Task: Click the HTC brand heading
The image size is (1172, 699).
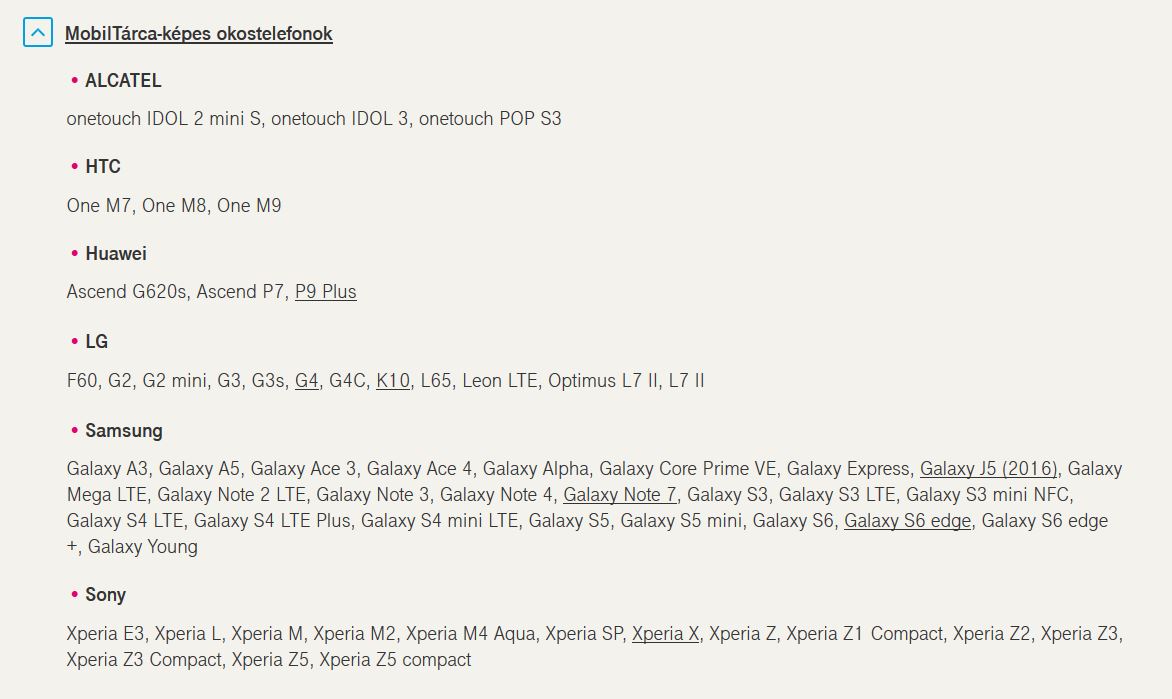Action: [x=103, y=166]
